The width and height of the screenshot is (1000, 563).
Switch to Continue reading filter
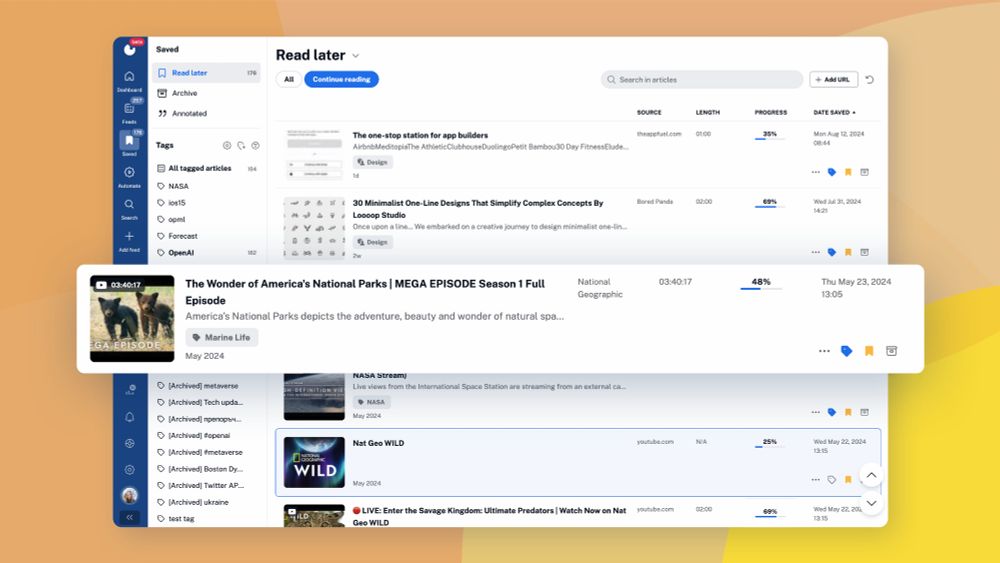pos(341,79)
